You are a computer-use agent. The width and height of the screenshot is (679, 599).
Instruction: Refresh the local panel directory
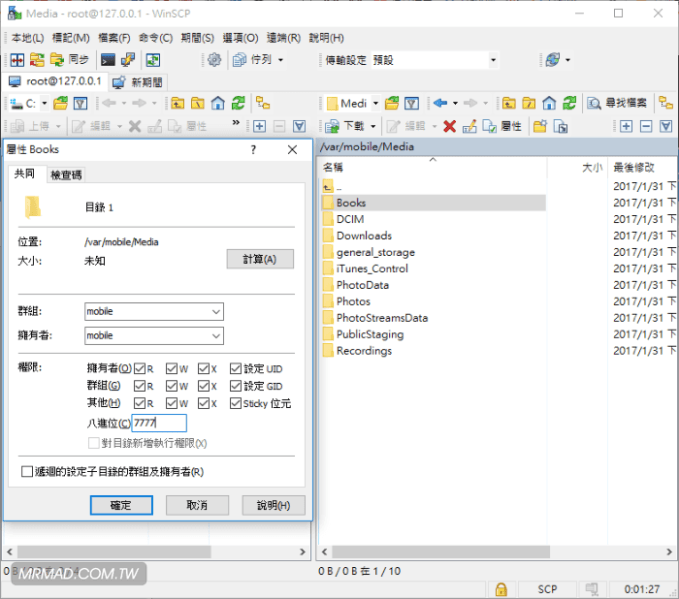(238, 103)
